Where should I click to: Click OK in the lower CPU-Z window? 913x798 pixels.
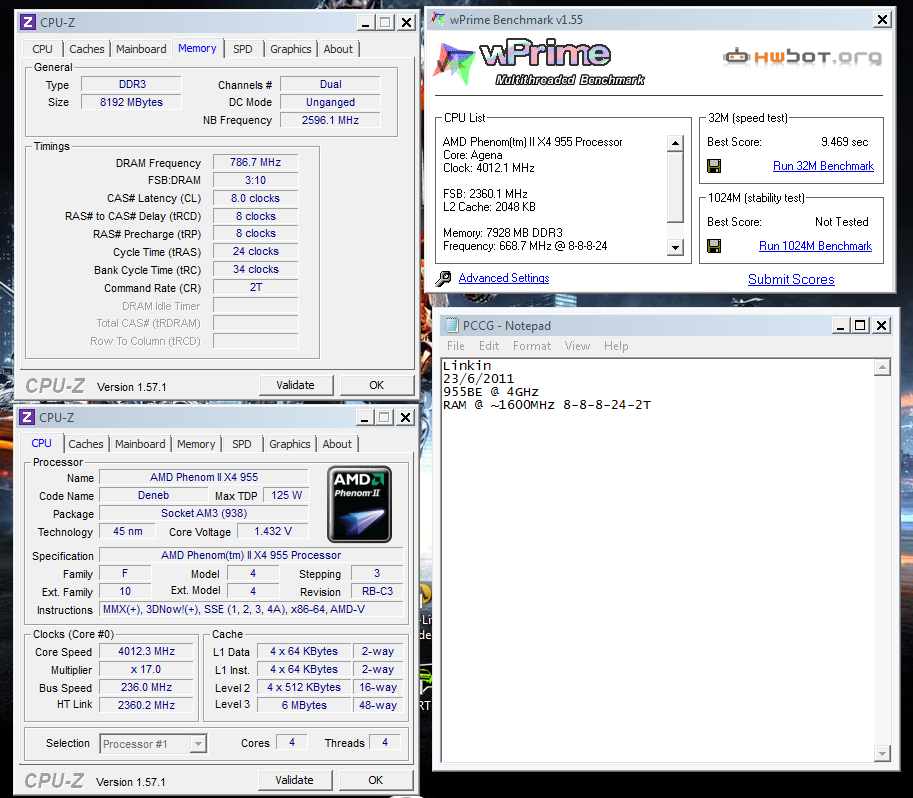coord(376,780)
